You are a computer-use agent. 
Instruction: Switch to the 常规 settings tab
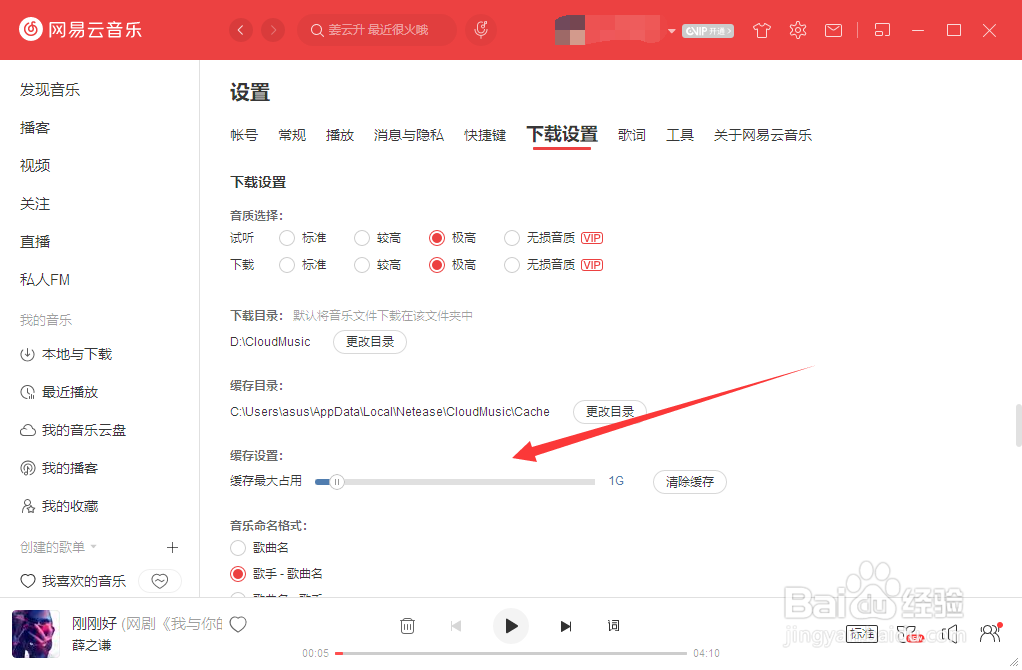292,135
